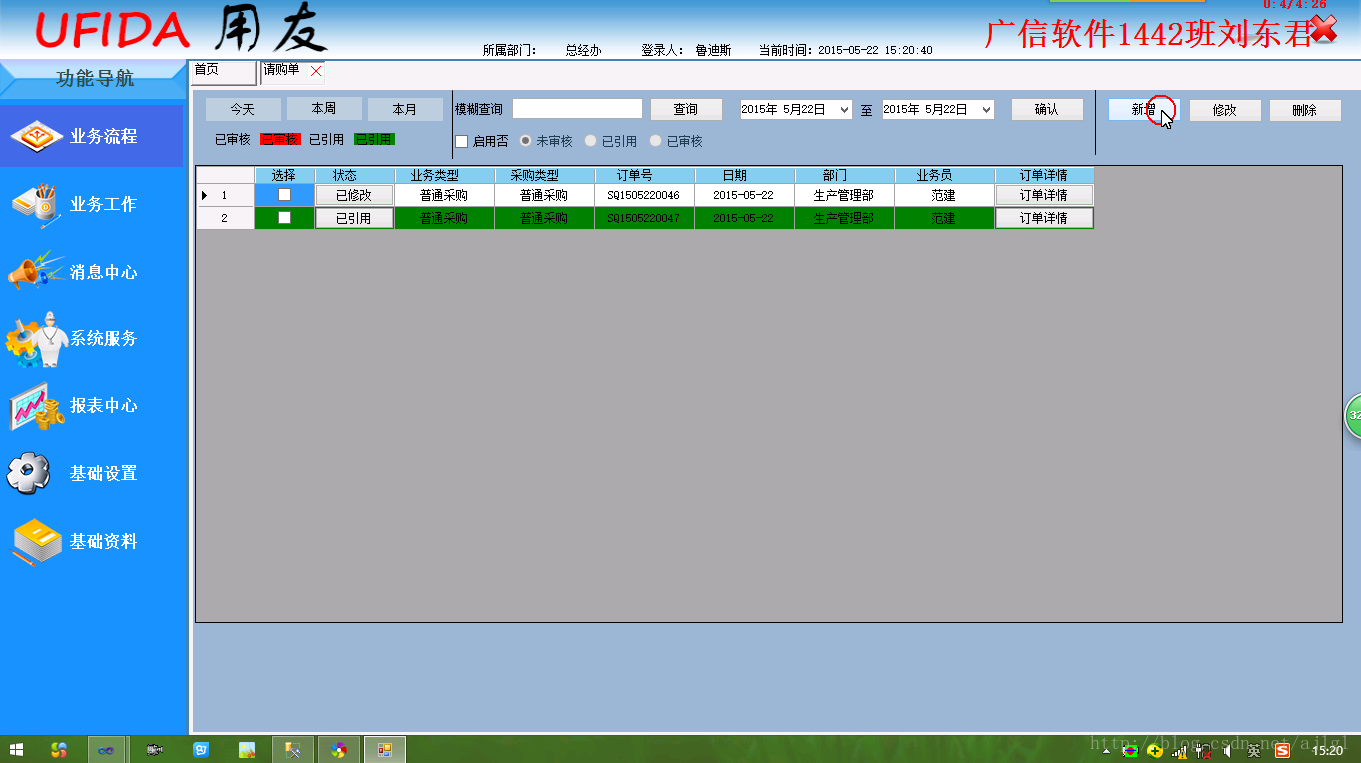Open the end date dropdown
The image size is (1361, 763).
[987, 110]
